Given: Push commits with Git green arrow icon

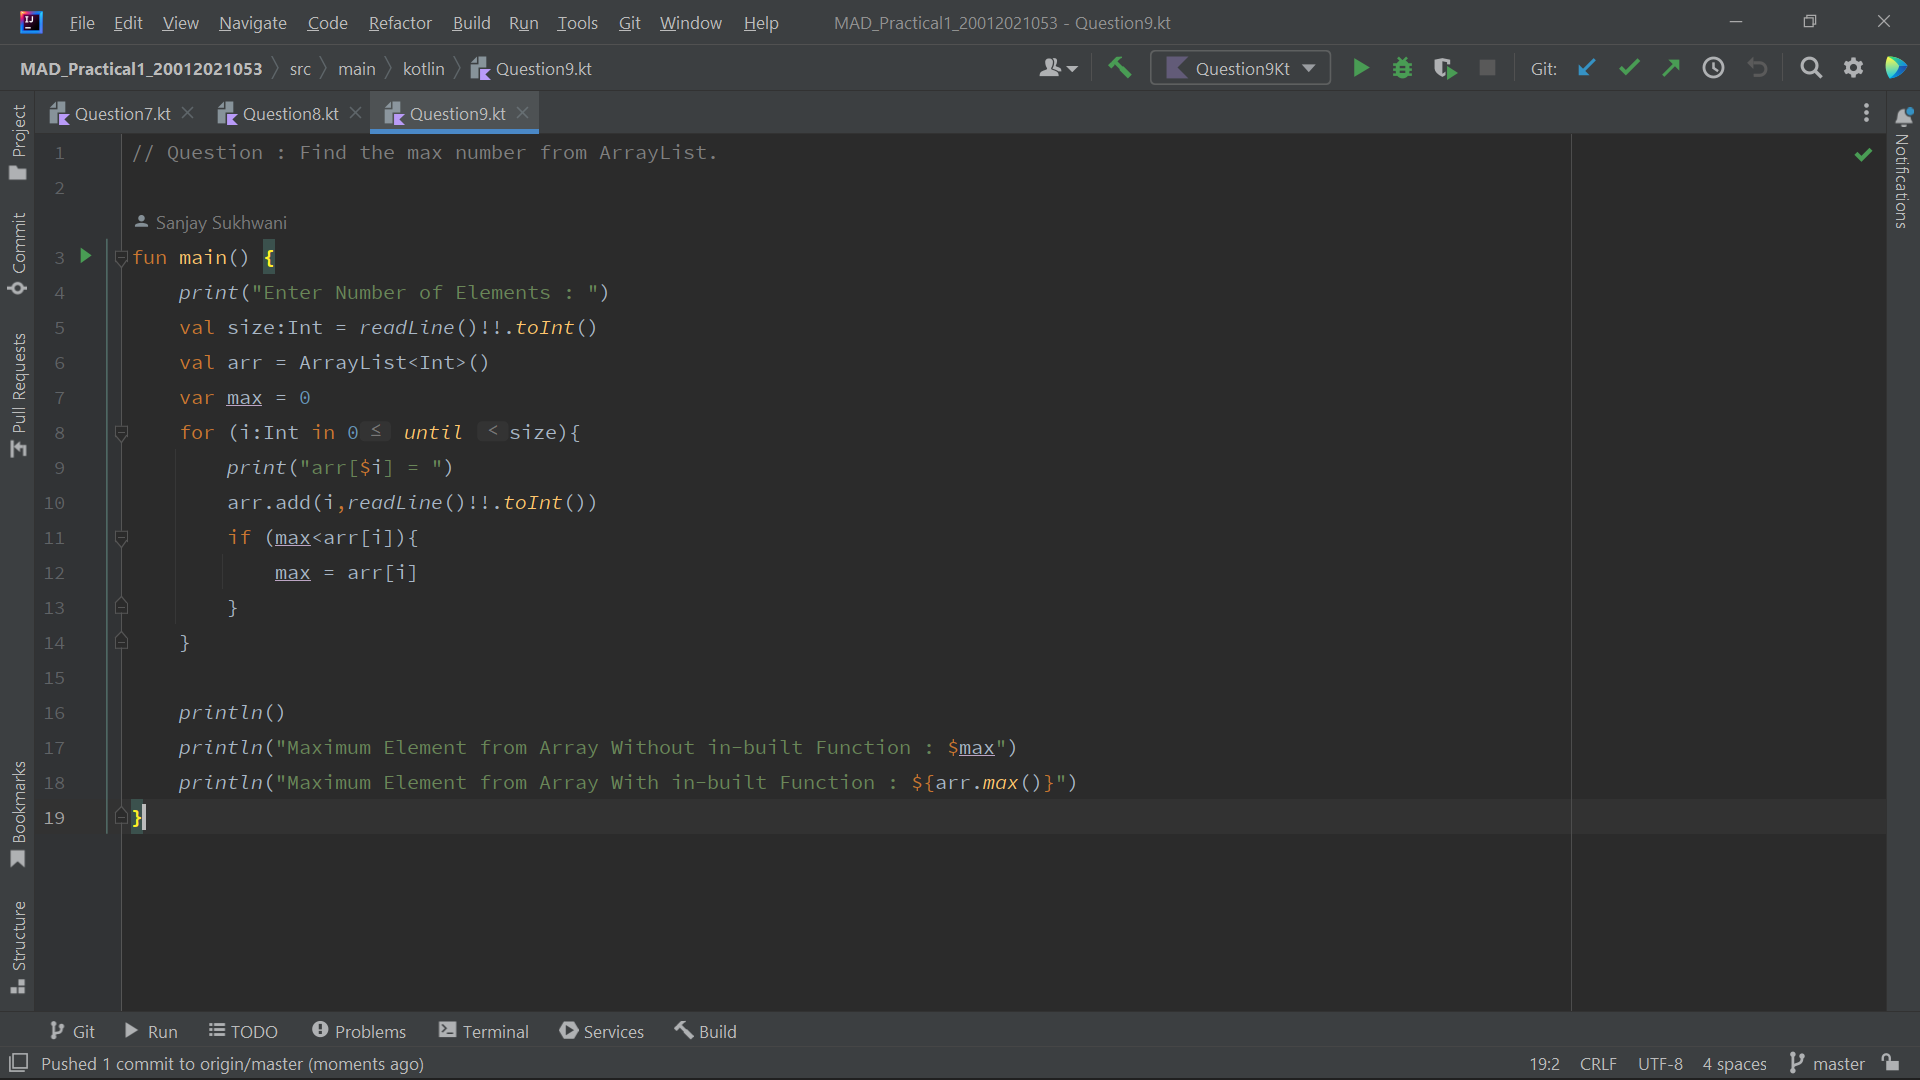Looking at the screenshot, I should (x=1671, y=68).
